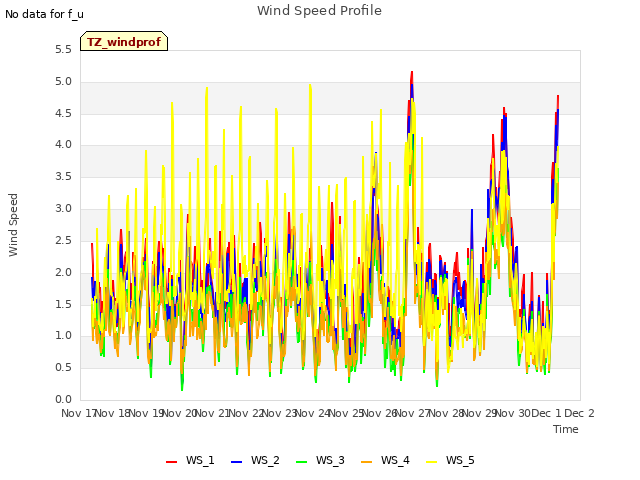Click the orange WS_4 legend swatch

point(367,462)
